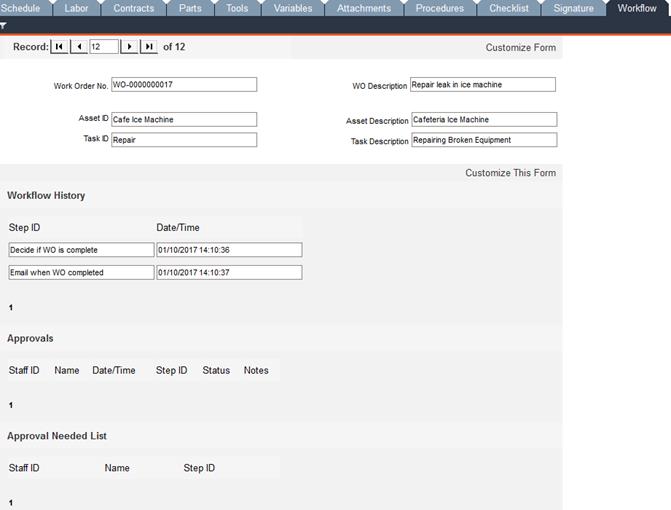
Task: Select the 'Decide if WO is complete' step field
Action: pyautogui.click(x=80, y=250)
